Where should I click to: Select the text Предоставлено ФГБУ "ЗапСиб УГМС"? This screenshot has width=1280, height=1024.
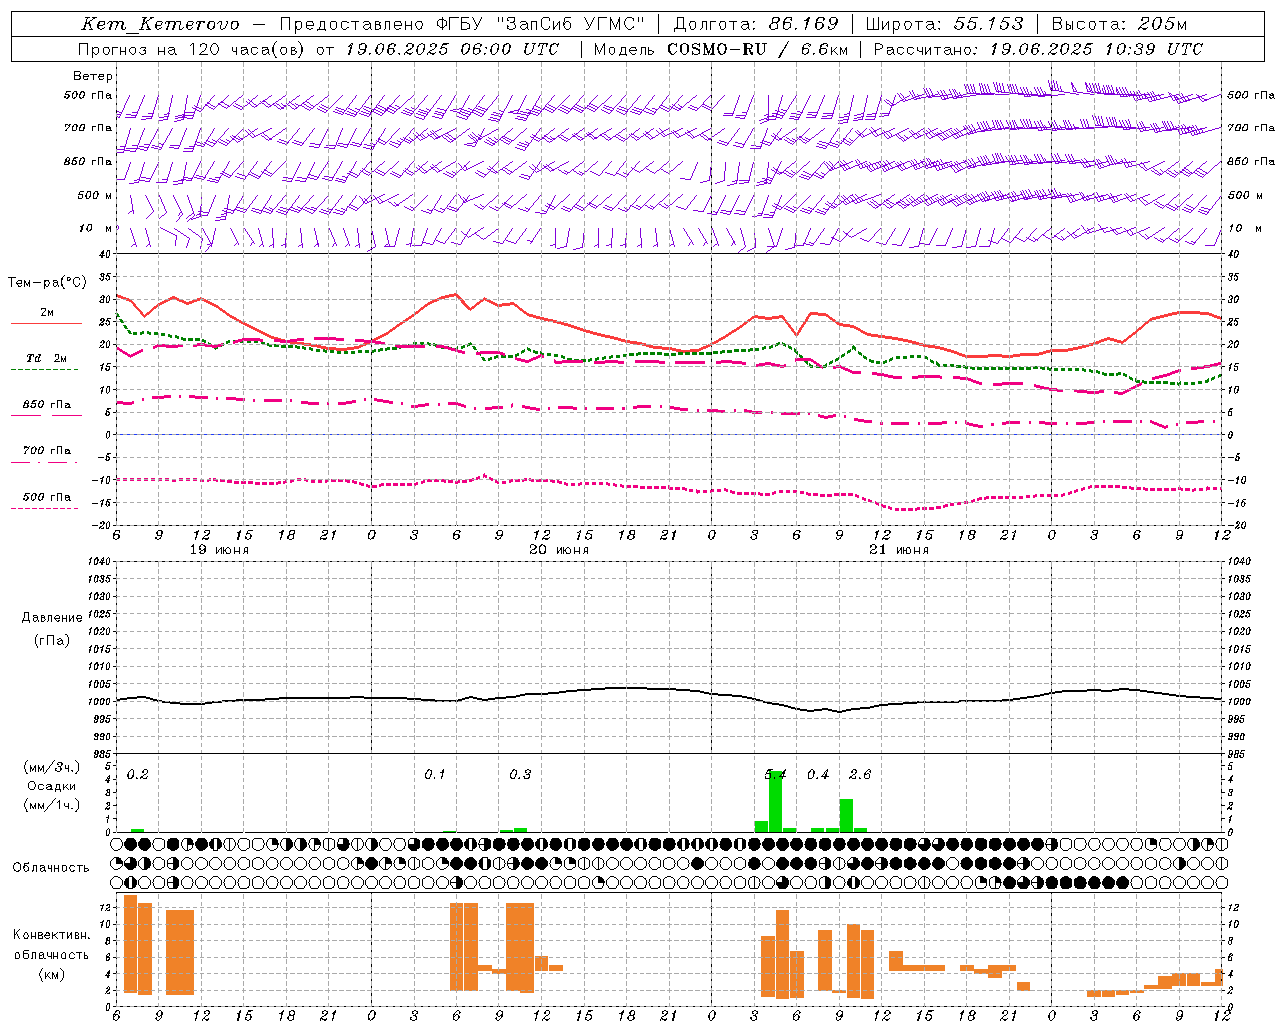(462, 24)
